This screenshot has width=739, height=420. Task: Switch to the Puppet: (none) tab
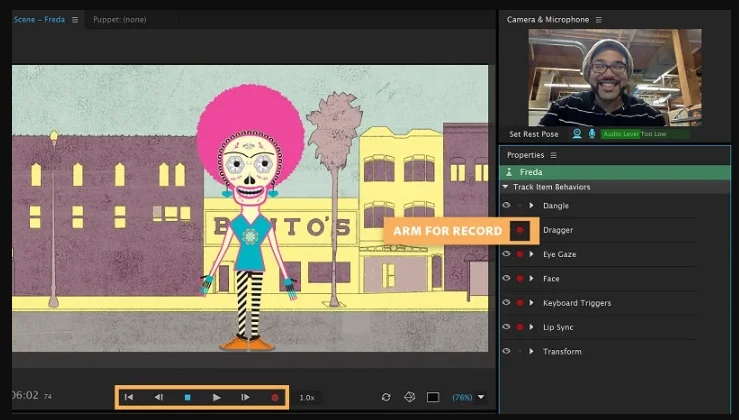click(120, 19)
